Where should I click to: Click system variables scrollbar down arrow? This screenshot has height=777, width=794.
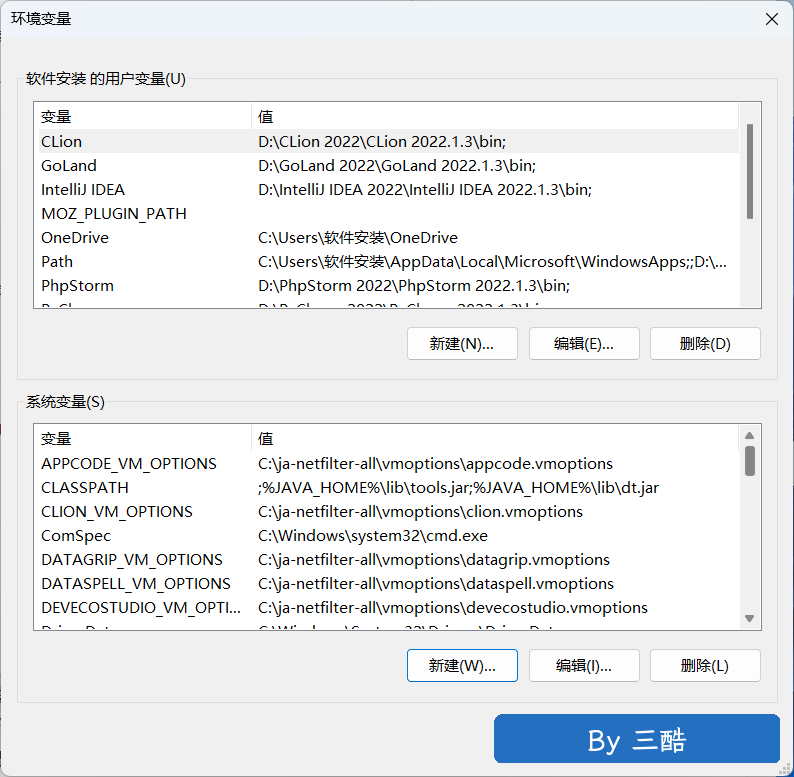tap(750, 618)
